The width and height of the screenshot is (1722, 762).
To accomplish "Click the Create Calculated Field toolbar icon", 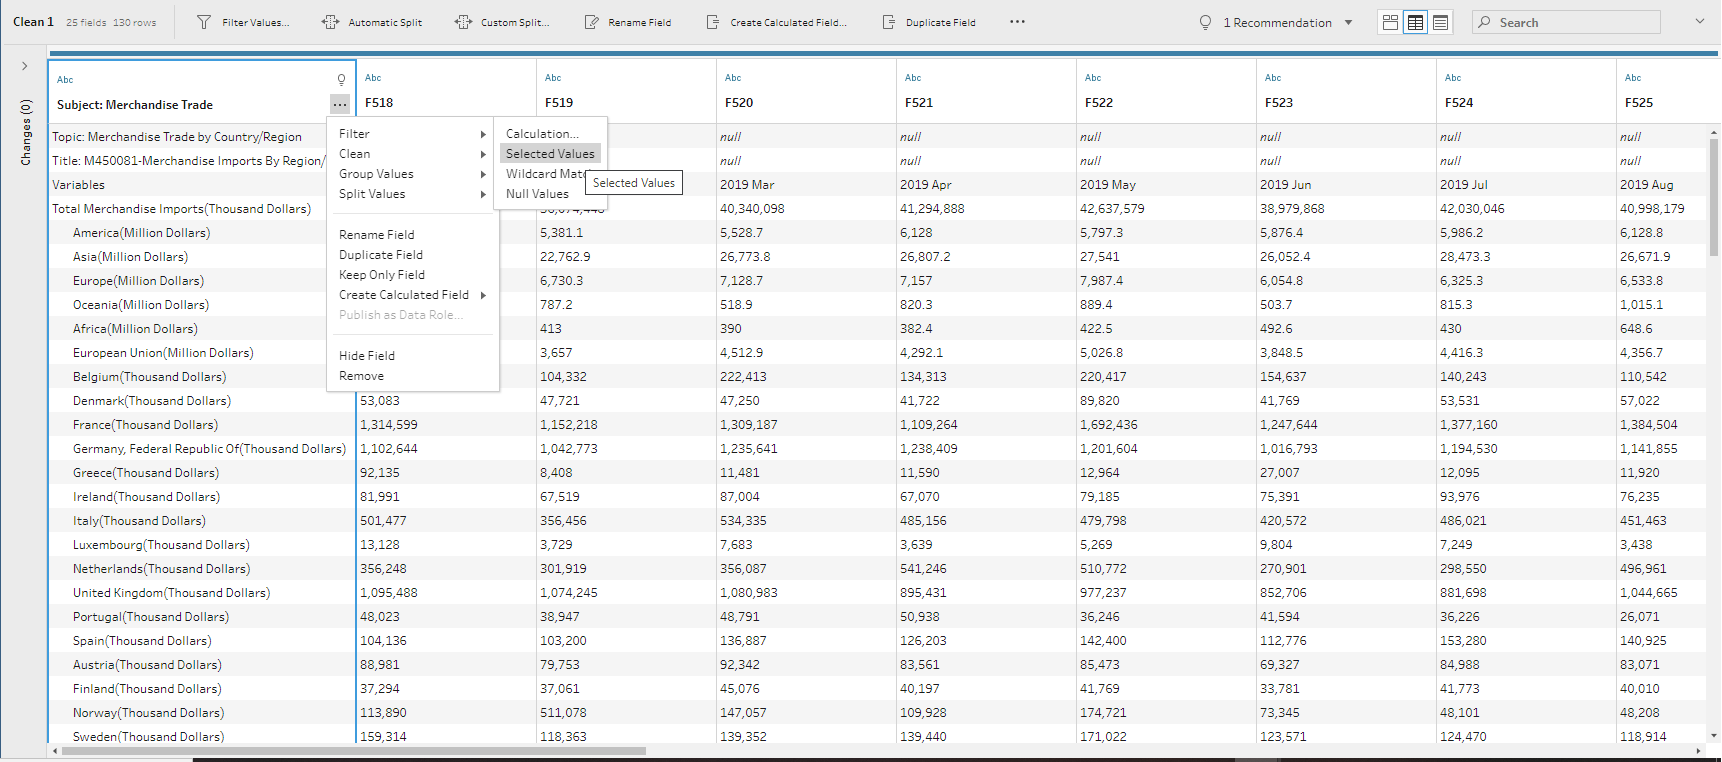I will tap(713, 22).
